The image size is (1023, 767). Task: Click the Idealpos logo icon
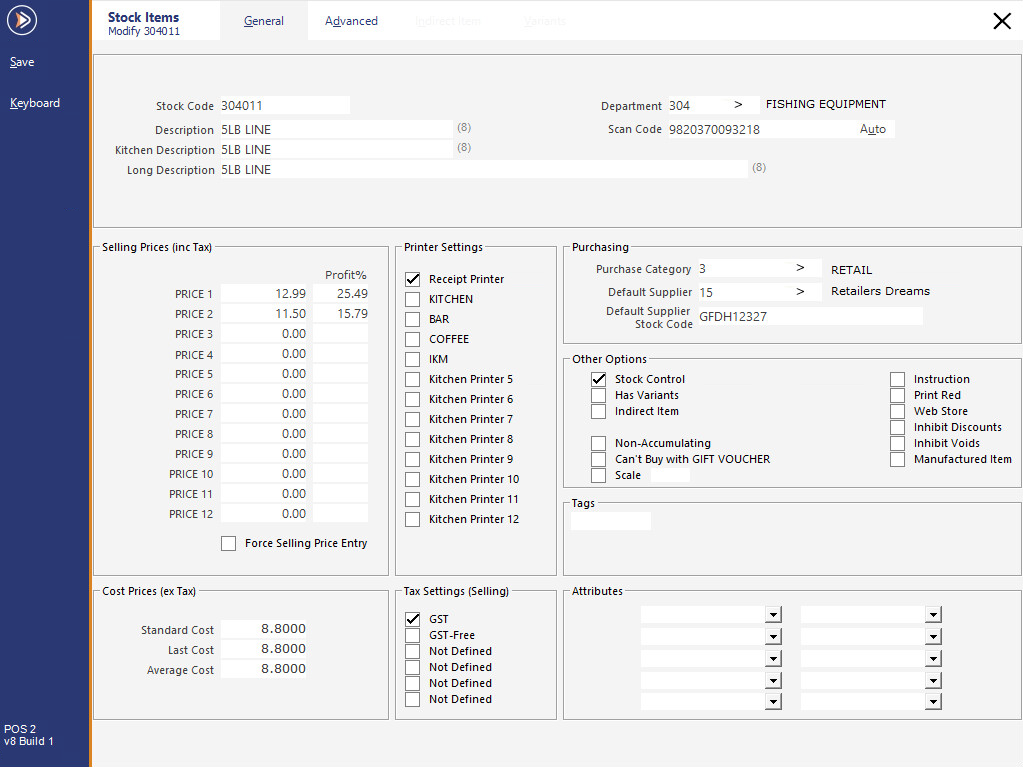tap(22, 20)
